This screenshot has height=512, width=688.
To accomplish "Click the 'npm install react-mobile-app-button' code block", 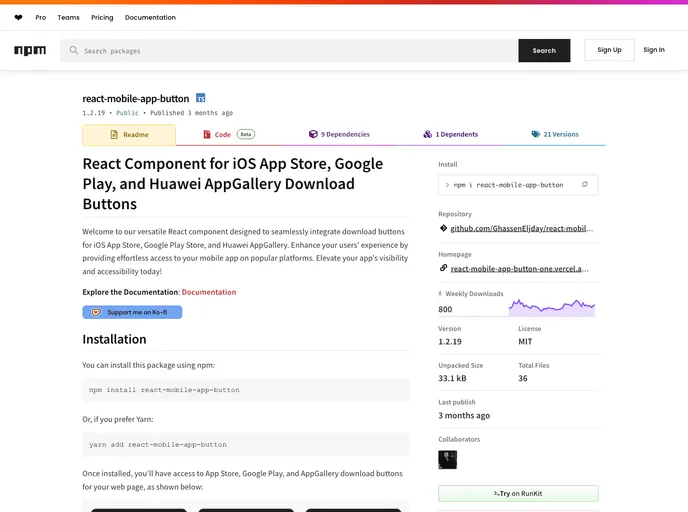I will 246,390.
